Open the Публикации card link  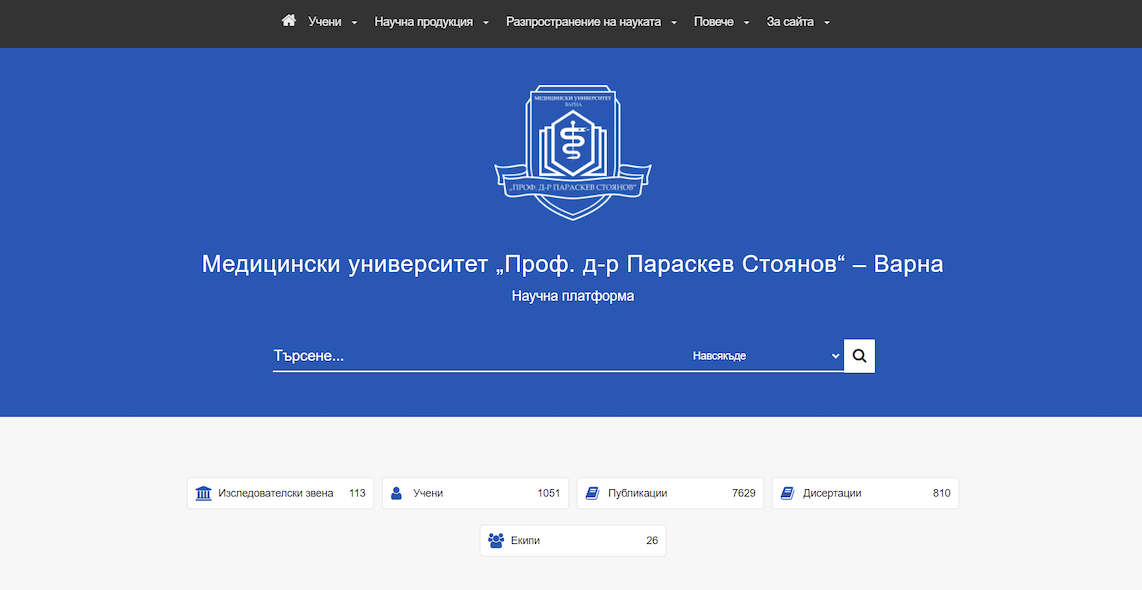[x=670, y=493]
